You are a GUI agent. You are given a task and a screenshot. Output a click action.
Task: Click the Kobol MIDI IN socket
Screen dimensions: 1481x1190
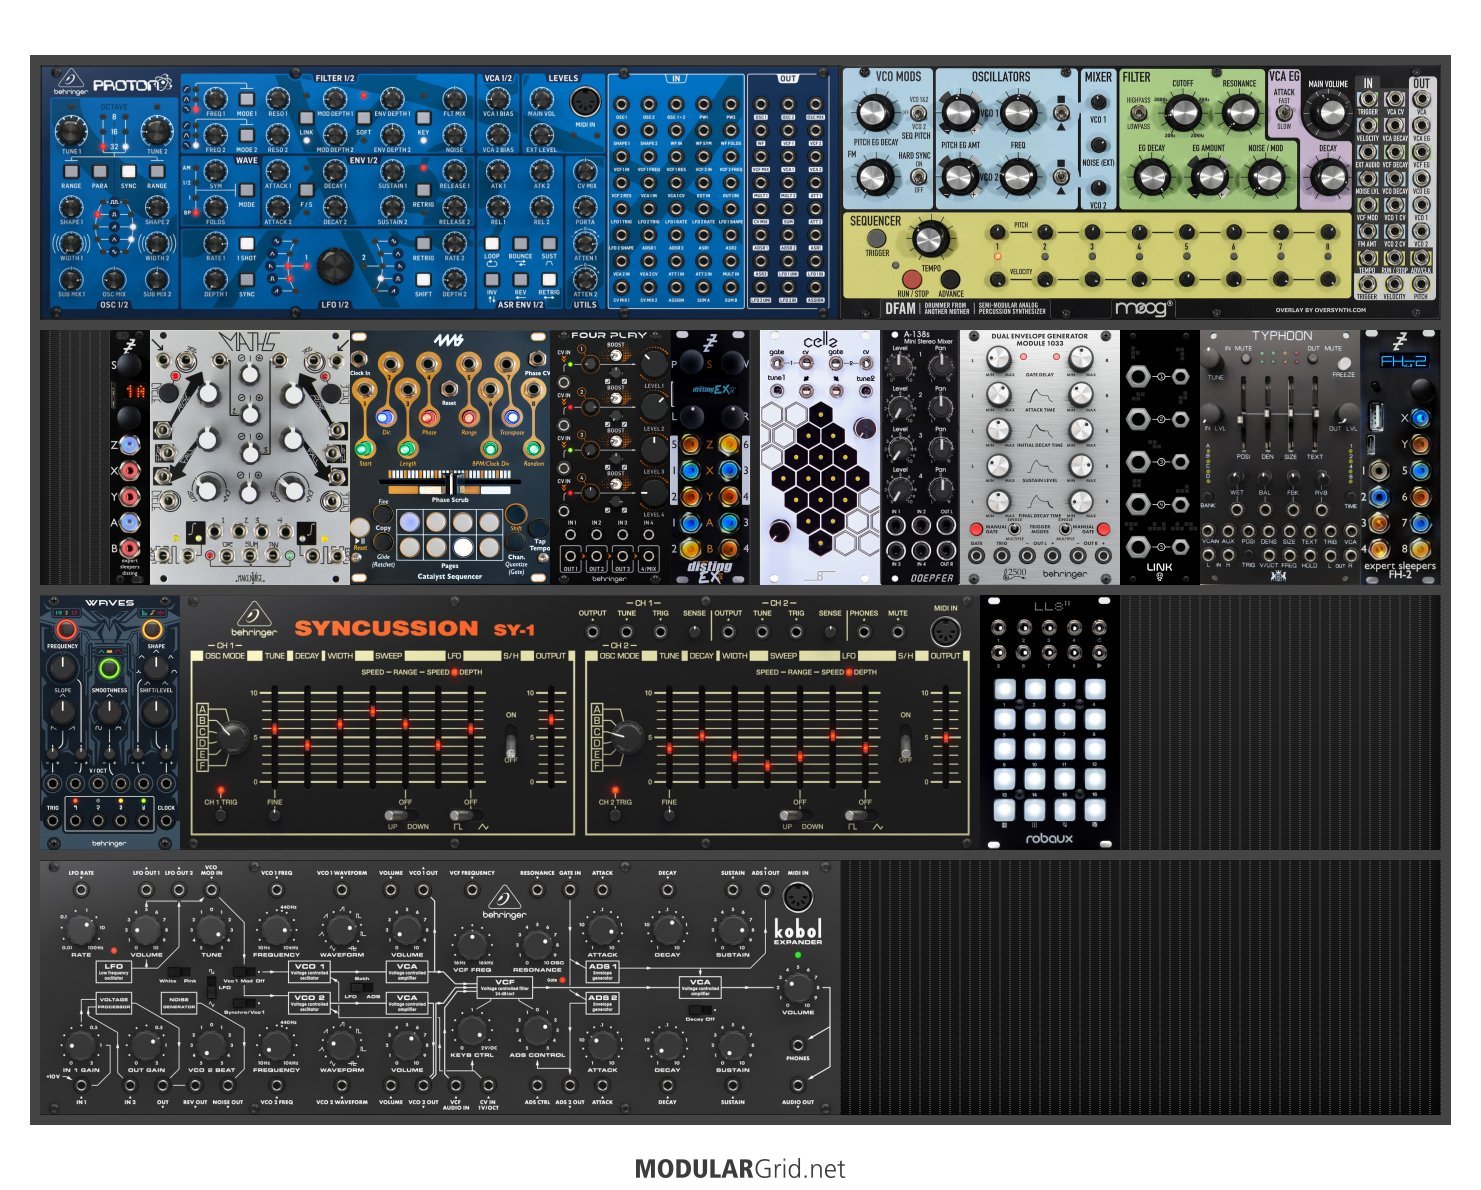pos(797,897)
